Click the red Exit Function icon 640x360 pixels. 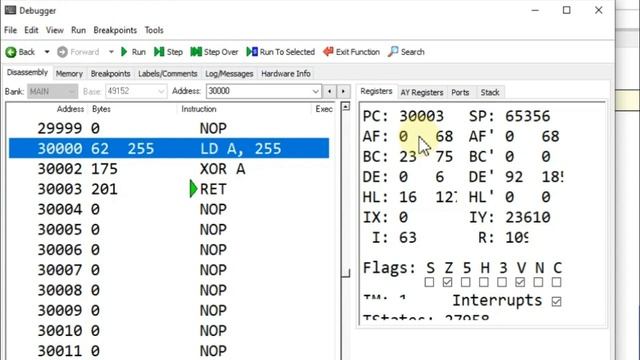coord(328,52)
